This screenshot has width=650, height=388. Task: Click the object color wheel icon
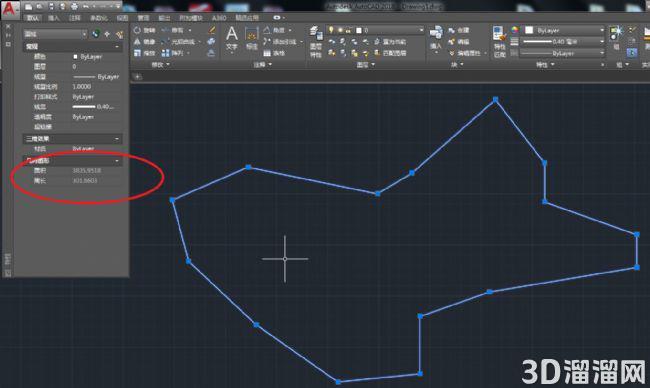point(514,30)
